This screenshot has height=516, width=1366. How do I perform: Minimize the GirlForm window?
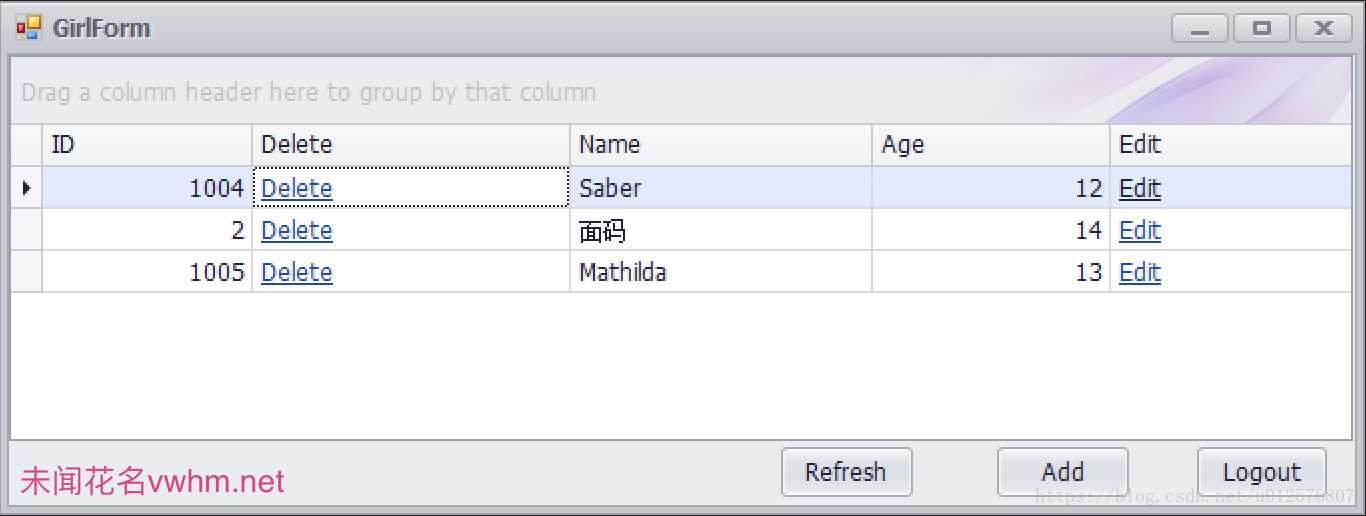coord(1200,28)
